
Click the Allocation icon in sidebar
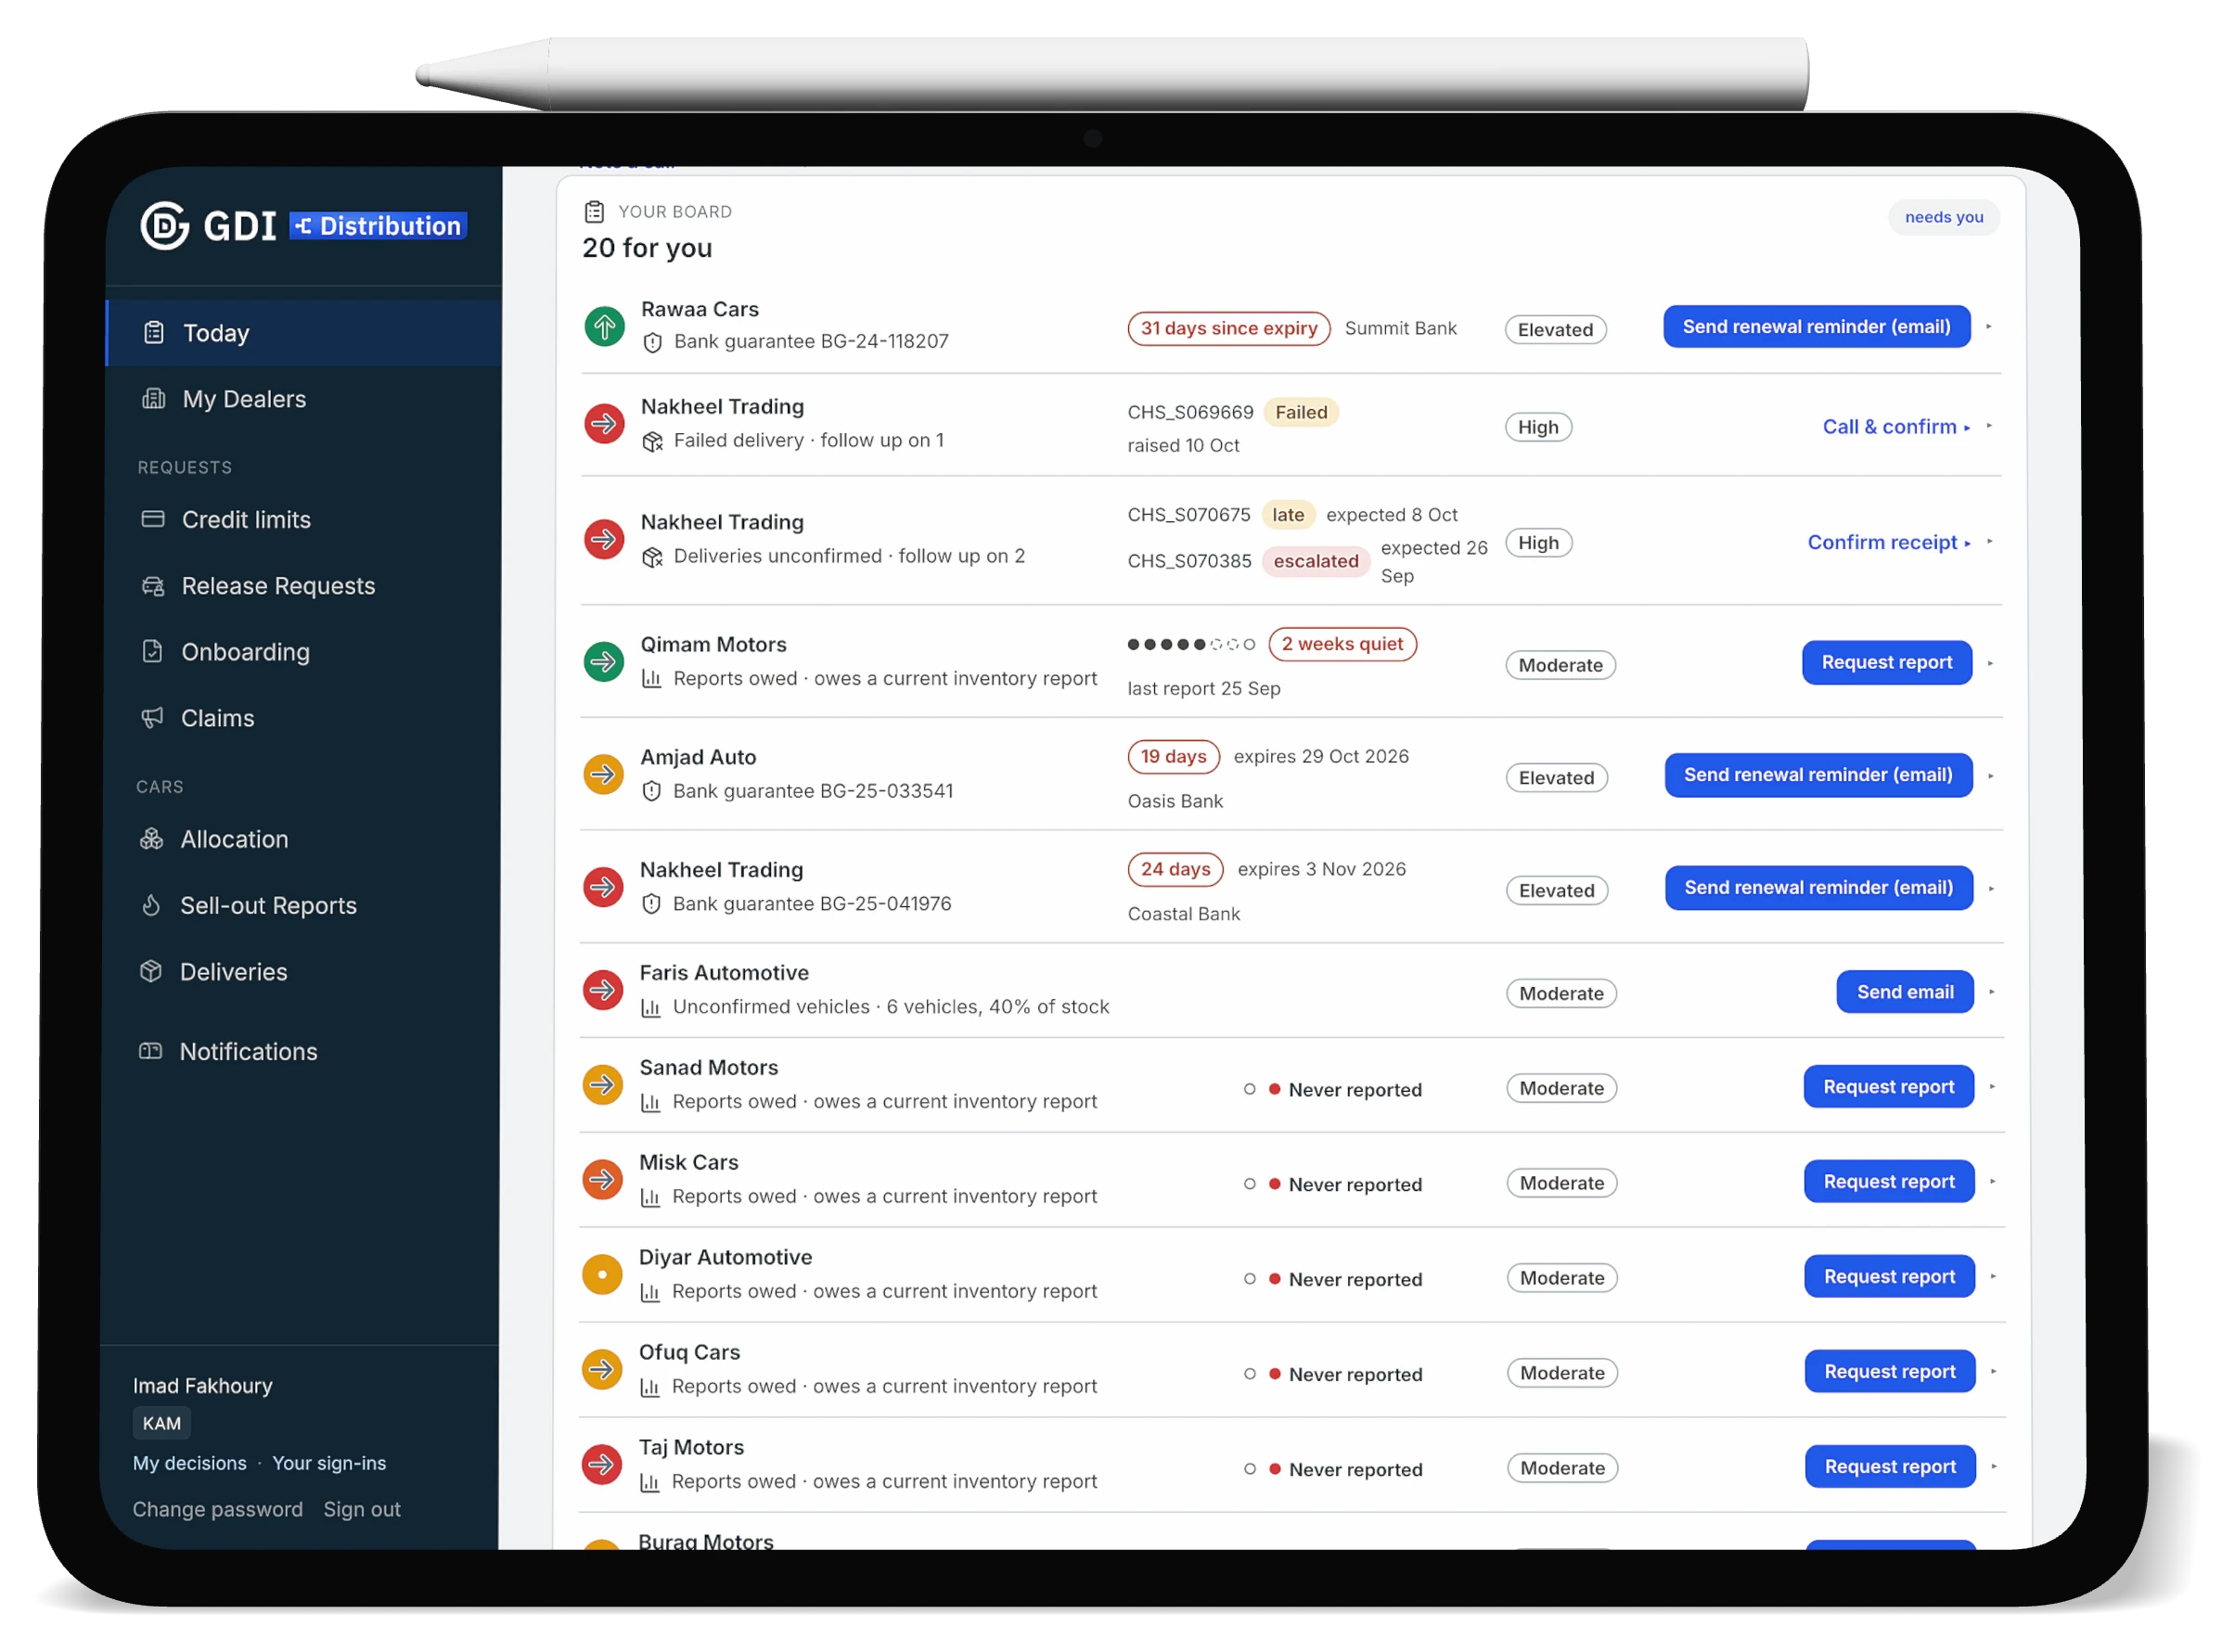(x=151, y=838)
